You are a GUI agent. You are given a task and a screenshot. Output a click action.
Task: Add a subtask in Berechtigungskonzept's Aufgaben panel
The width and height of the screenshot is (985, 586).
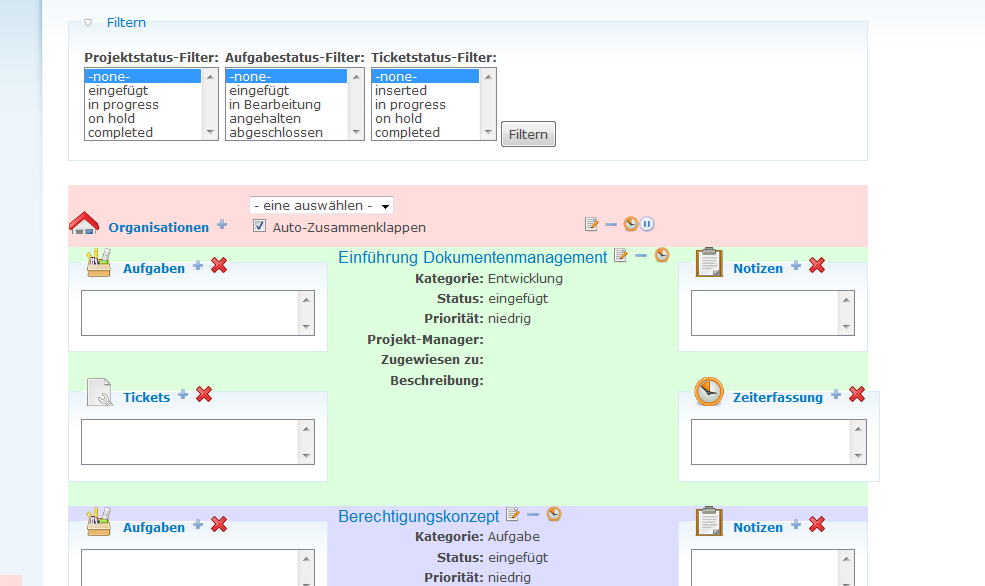pyautogui.click(x=198, y=524)
